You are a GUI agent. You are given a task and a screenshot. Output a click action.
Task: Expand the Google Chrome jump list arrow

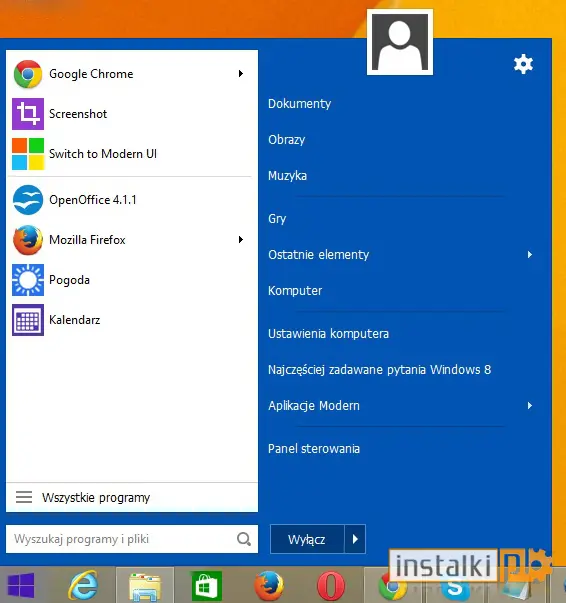[x=241, y=73]
